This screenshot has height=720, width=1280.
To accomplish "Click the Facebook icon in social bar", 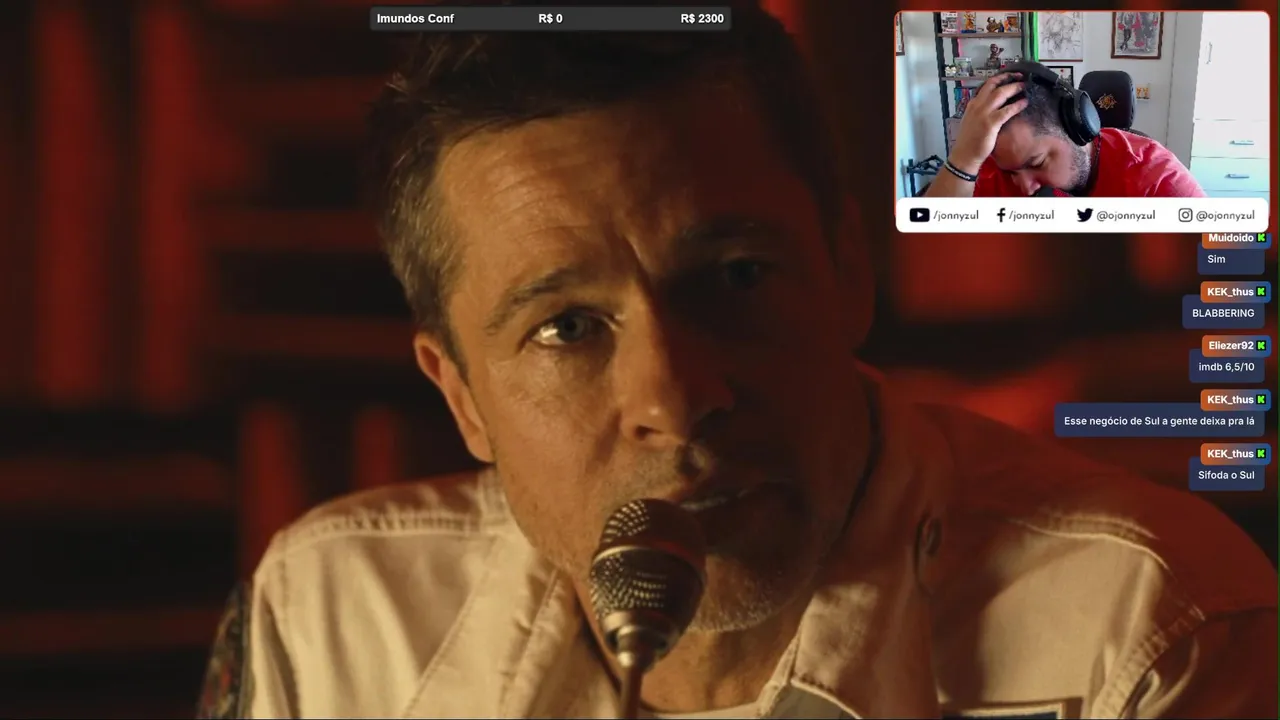I will pos(1001,215).
